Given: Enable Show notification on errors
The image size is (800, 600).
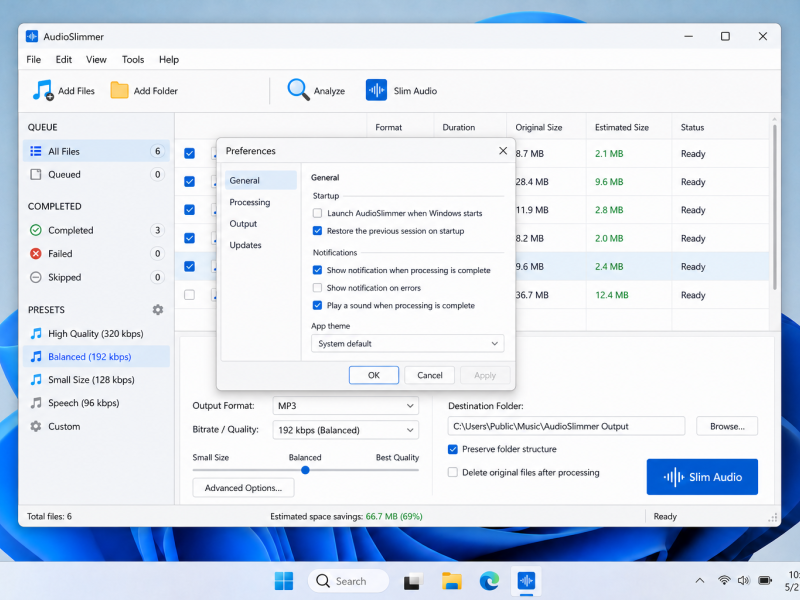Looking at the screenshot, I should point(317,288).
